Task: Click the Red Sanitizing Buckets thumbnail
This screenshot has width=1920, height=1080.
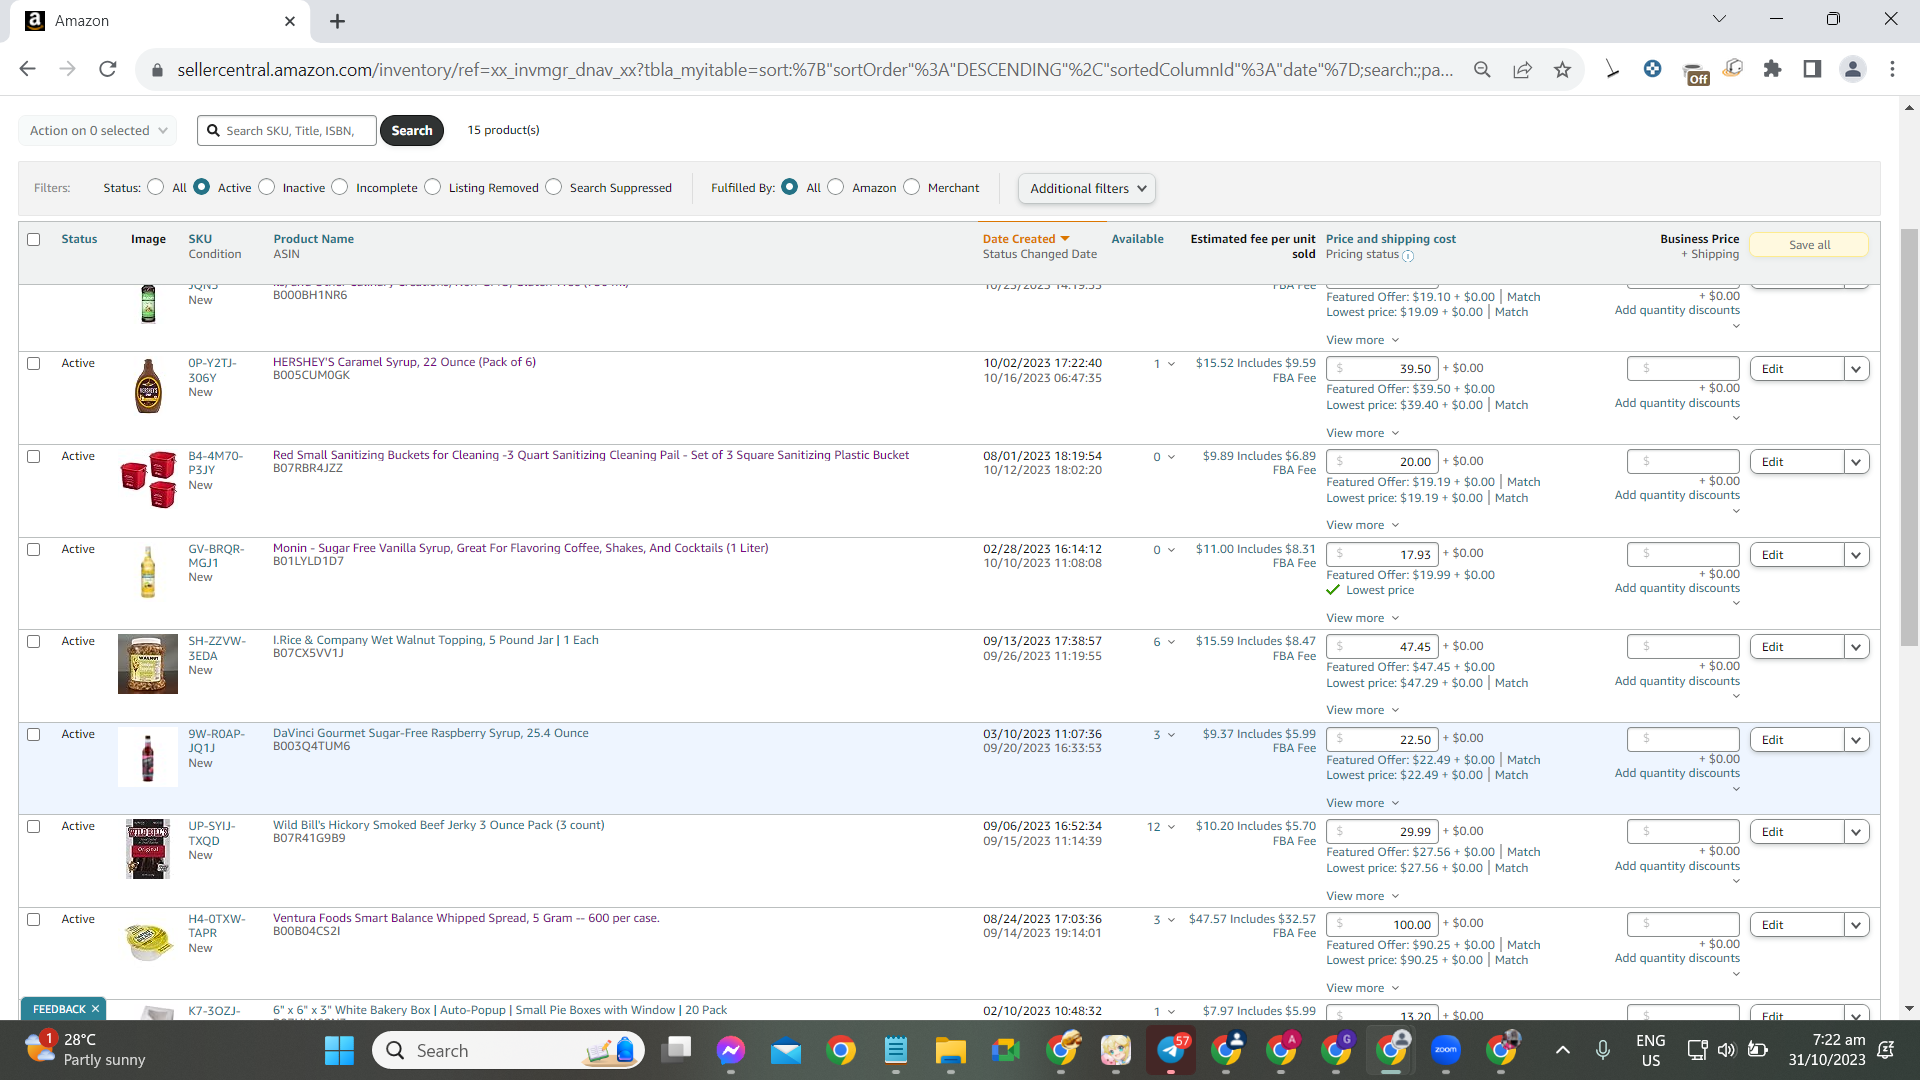Action: coord(148,479)
